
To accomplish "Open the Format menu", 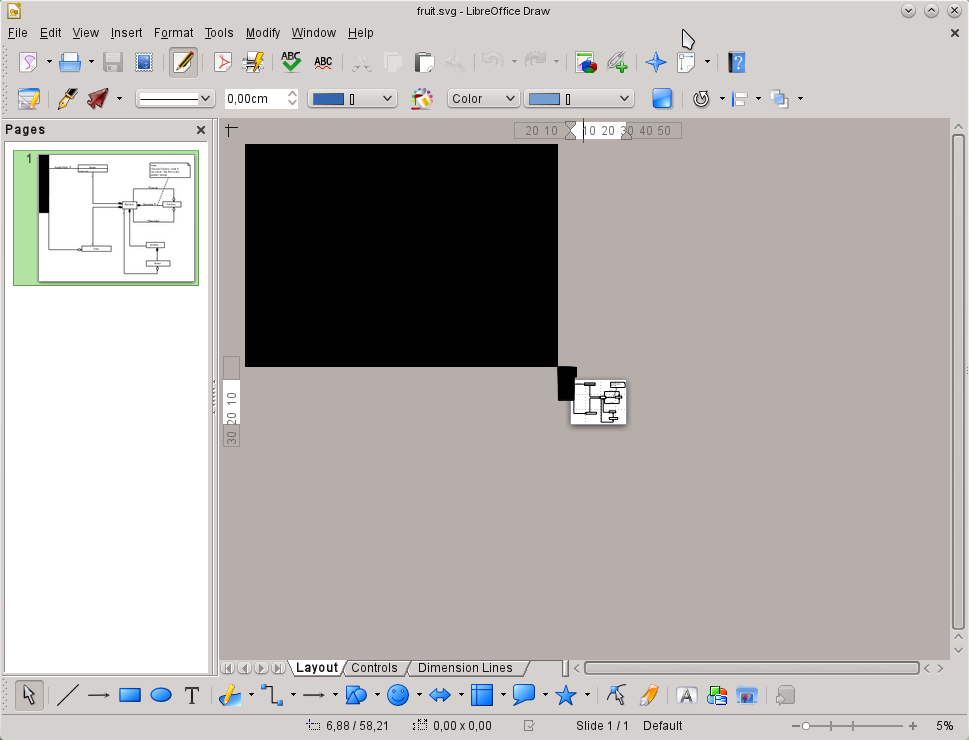I will 174,33.
